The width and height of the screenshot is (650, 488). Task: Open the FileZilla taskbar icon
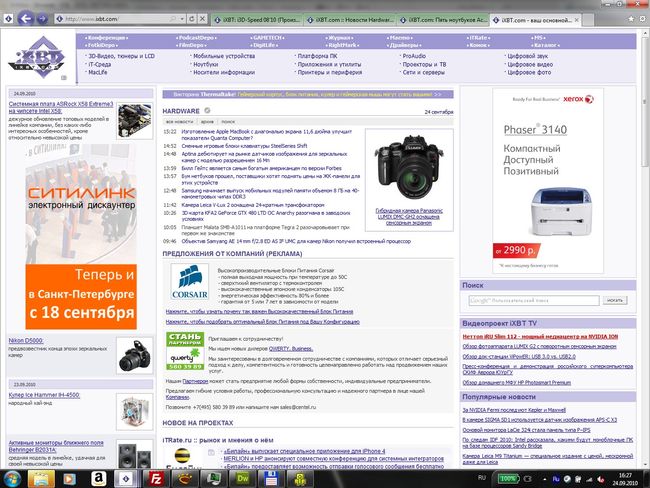[156, 479]
